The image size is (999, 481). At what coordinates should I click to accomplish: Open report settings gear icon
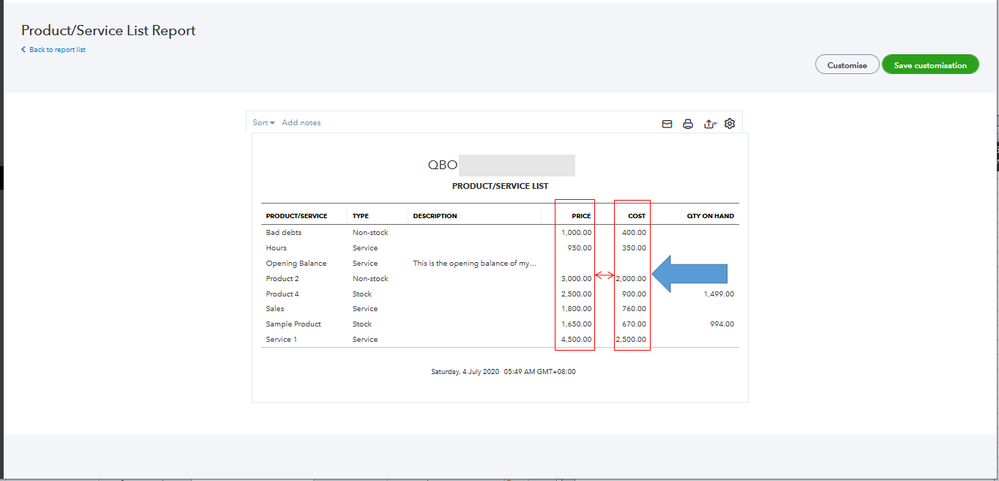coord(730,124)
